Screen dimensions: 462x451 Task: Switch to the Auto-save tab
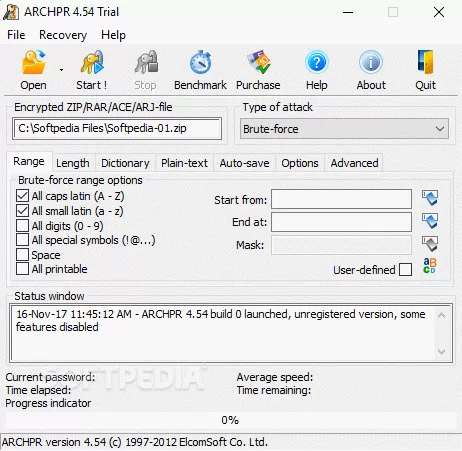pyautogui.click(x=244, y=163)
